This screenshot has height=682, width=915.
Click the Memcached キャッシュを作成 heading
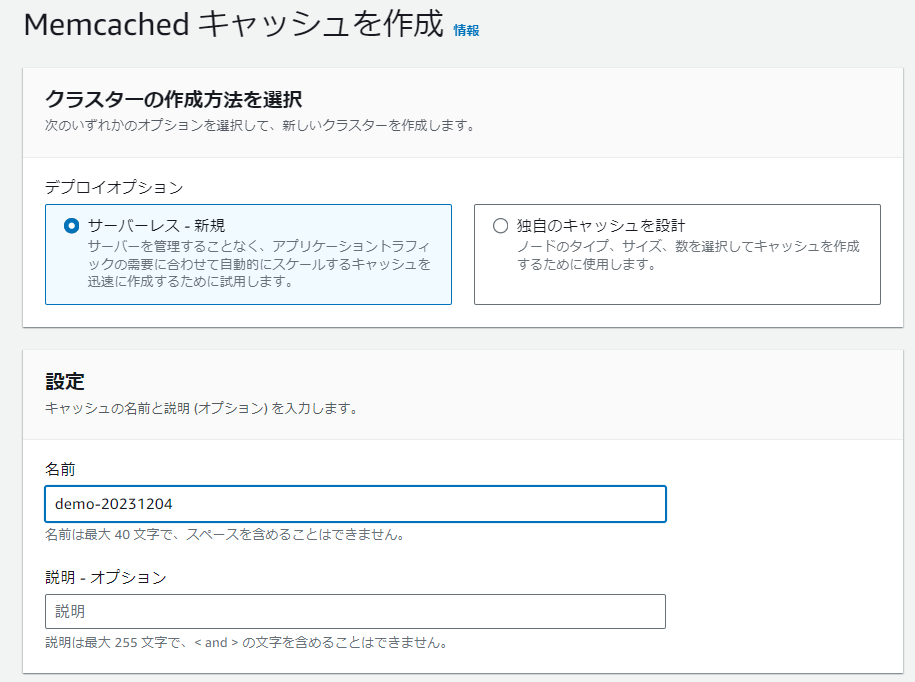pyautogui.click(x=233, y=25)
